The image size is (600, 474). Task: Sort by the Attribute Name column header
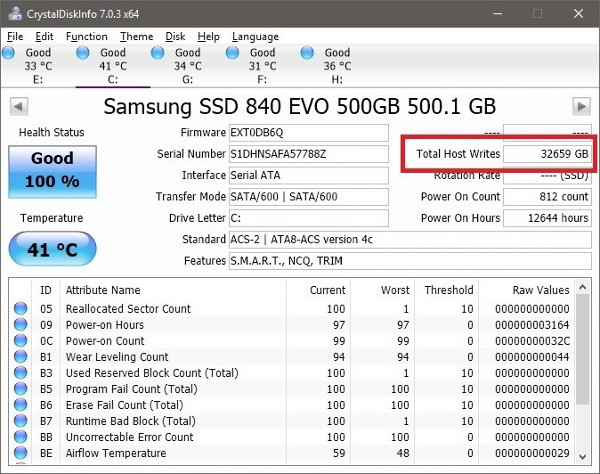click(103, 290)
